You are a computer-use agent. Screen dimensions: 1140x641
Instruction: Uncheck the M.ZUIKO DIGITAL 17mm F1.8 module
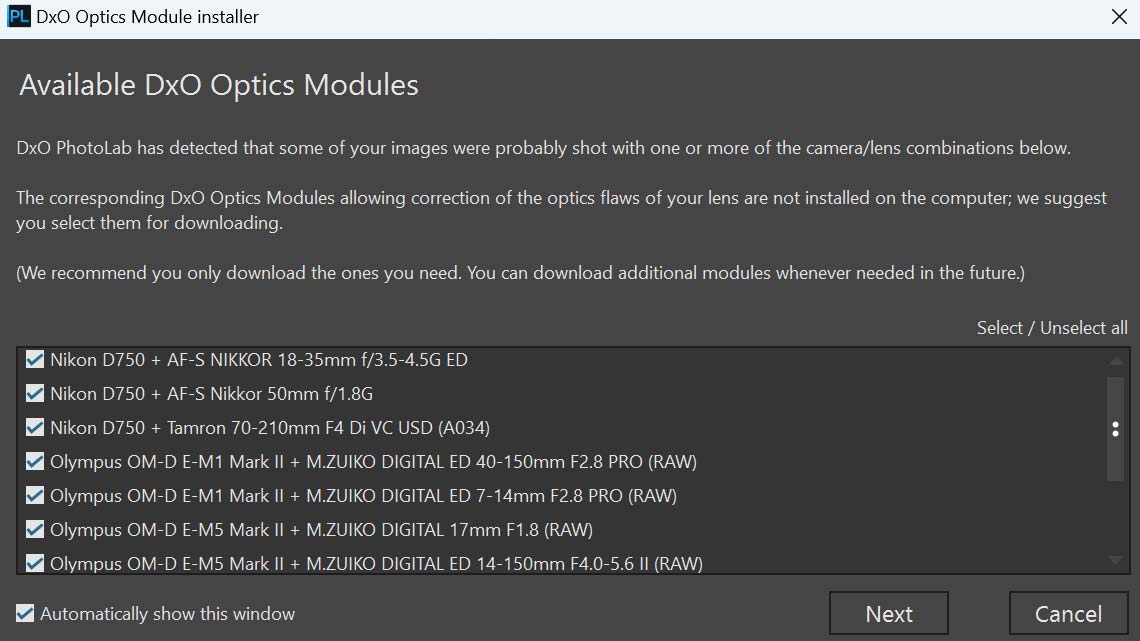(34, 529)
